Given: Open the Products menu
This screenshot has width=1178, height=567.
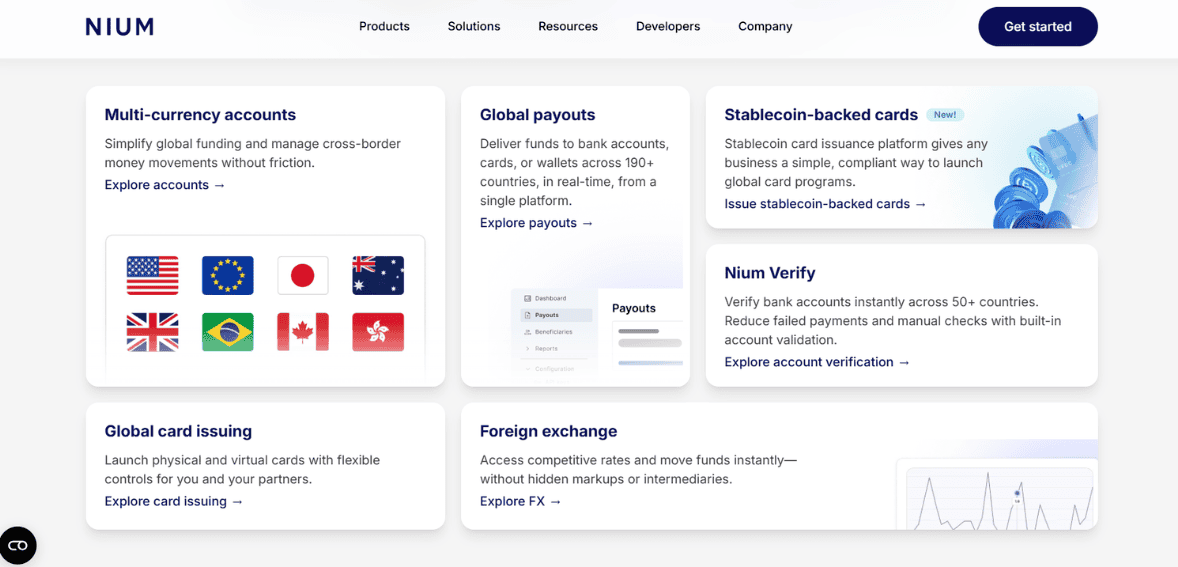Looking at the screenshot, I should (384, 26).
